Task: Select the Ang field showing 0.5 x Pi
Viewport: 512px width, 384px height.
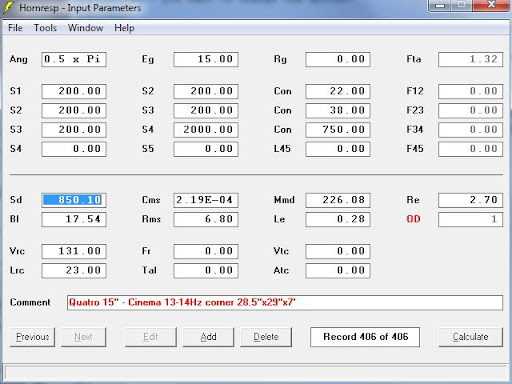Action: point(74,59)
